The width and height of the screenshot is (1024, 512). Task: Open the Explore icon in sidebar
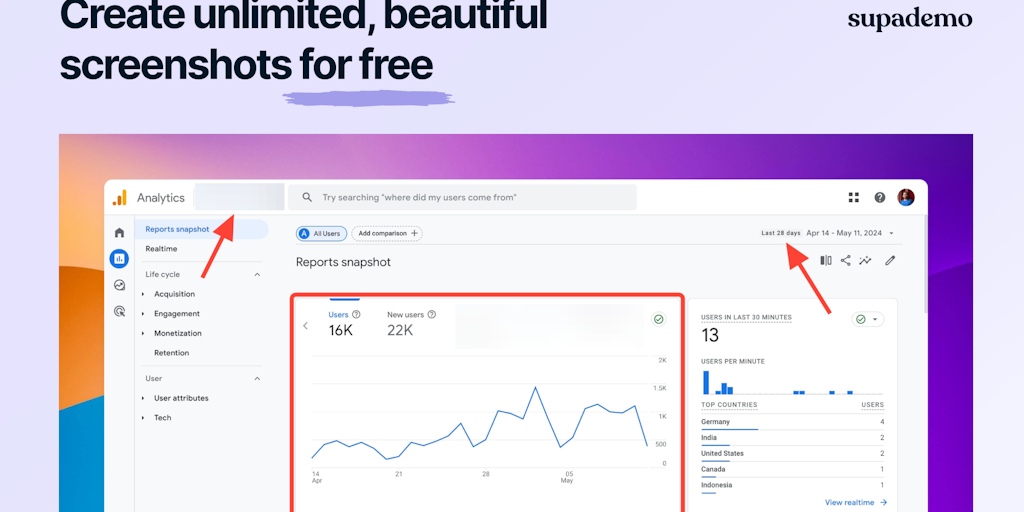119,285
